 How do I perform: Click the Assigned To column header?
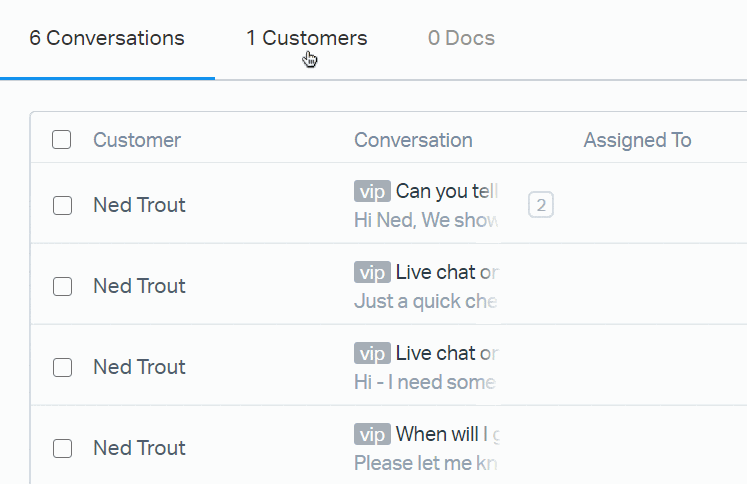[x=637, y=140]
